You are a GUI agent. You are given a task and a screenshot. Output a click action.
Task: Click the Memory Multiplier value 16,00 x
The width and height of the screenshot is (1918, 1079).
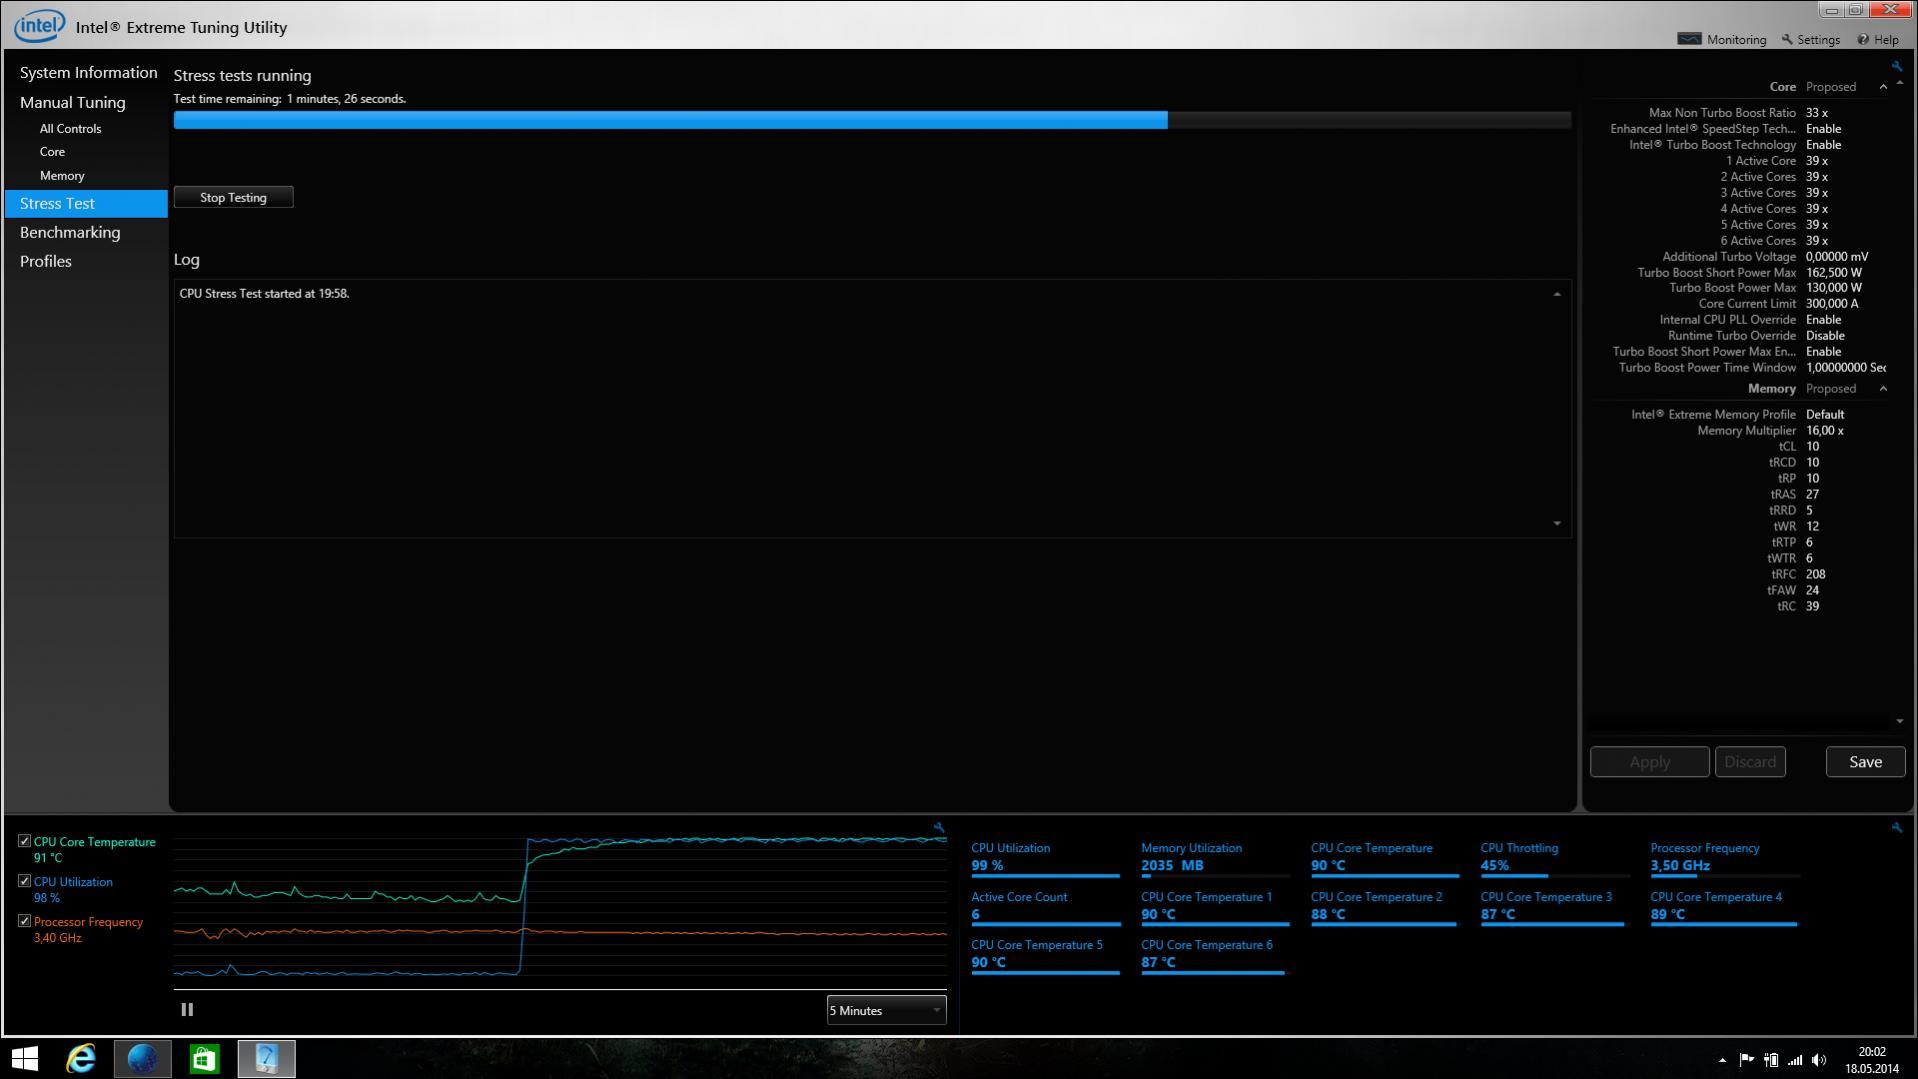1825,431
